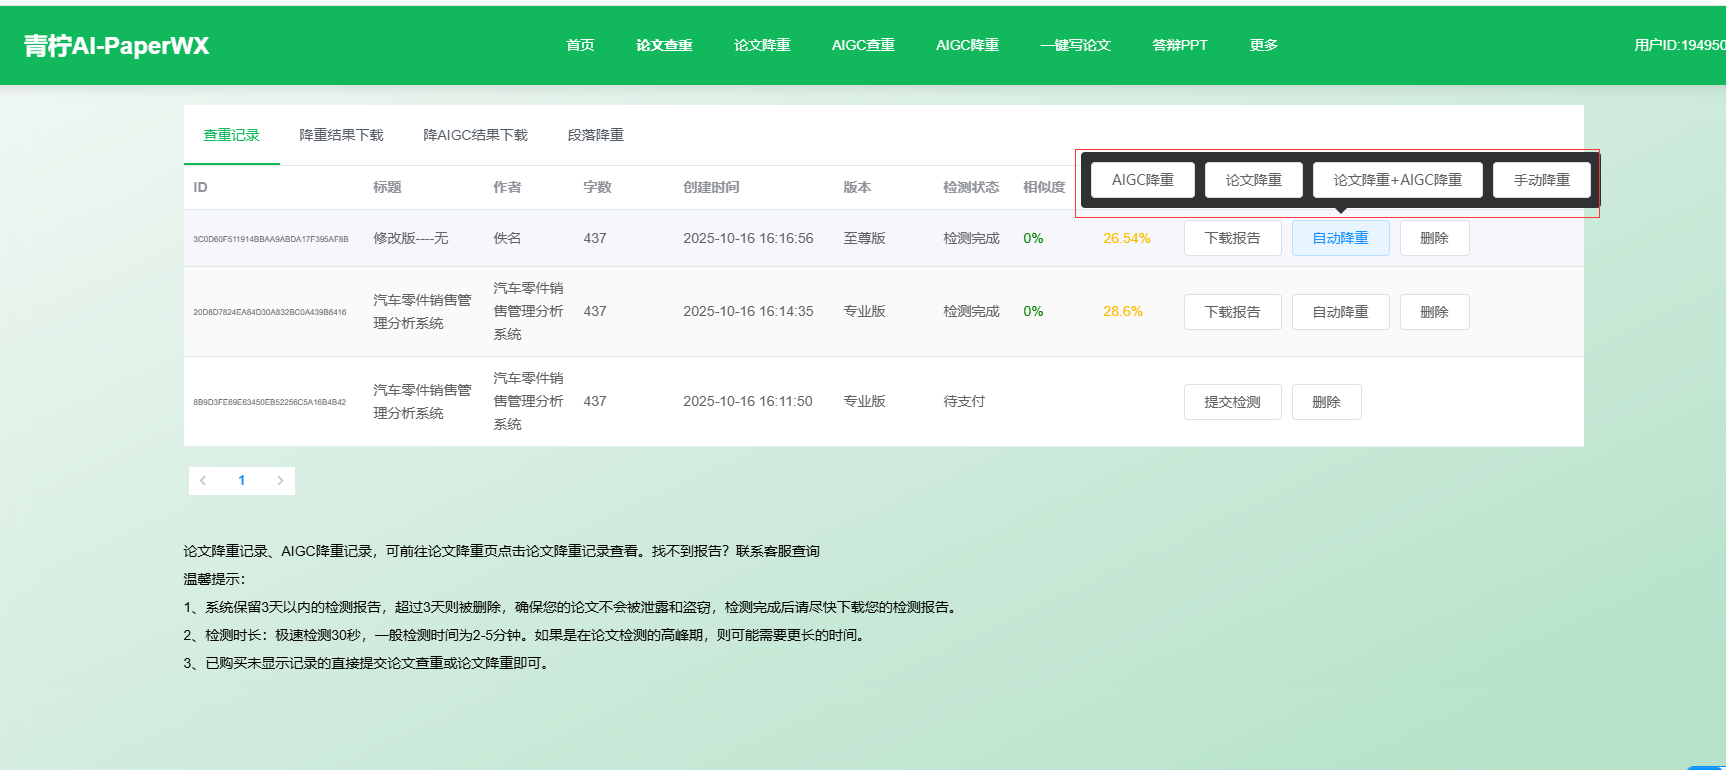Delete the 待支付 record
Viewport: 1726px width, 770px height.
pos(1327,402)
